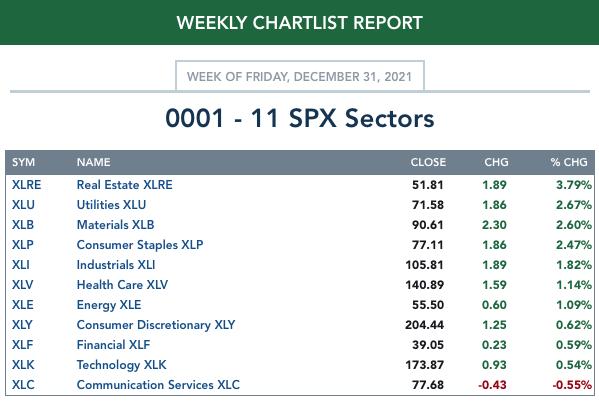Sort by the % CHG column header
Viewport: 599px width, 401px height.
(x=569, y=162)
